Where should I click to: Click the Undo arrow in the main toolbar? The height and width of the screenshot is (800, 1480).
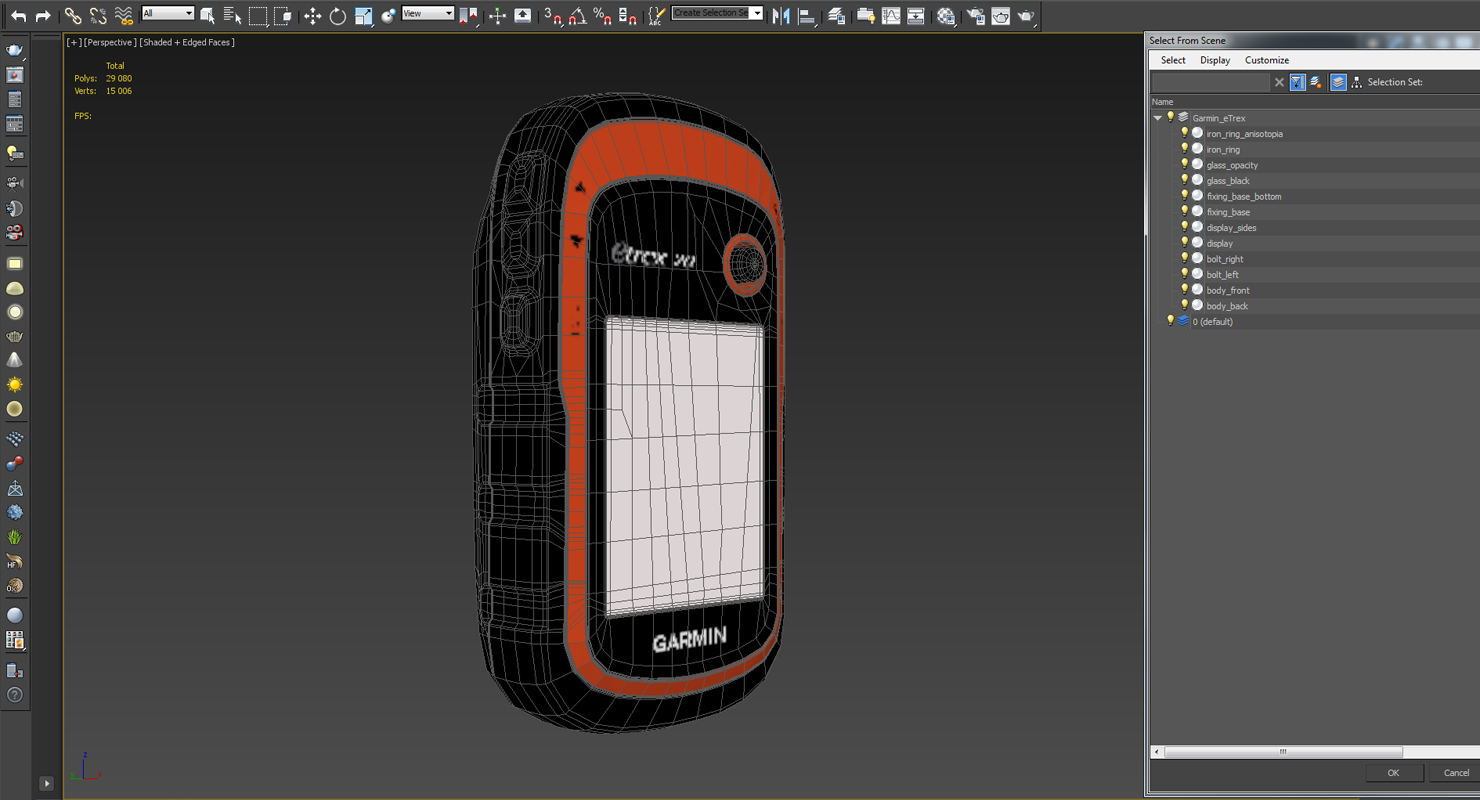18,16
